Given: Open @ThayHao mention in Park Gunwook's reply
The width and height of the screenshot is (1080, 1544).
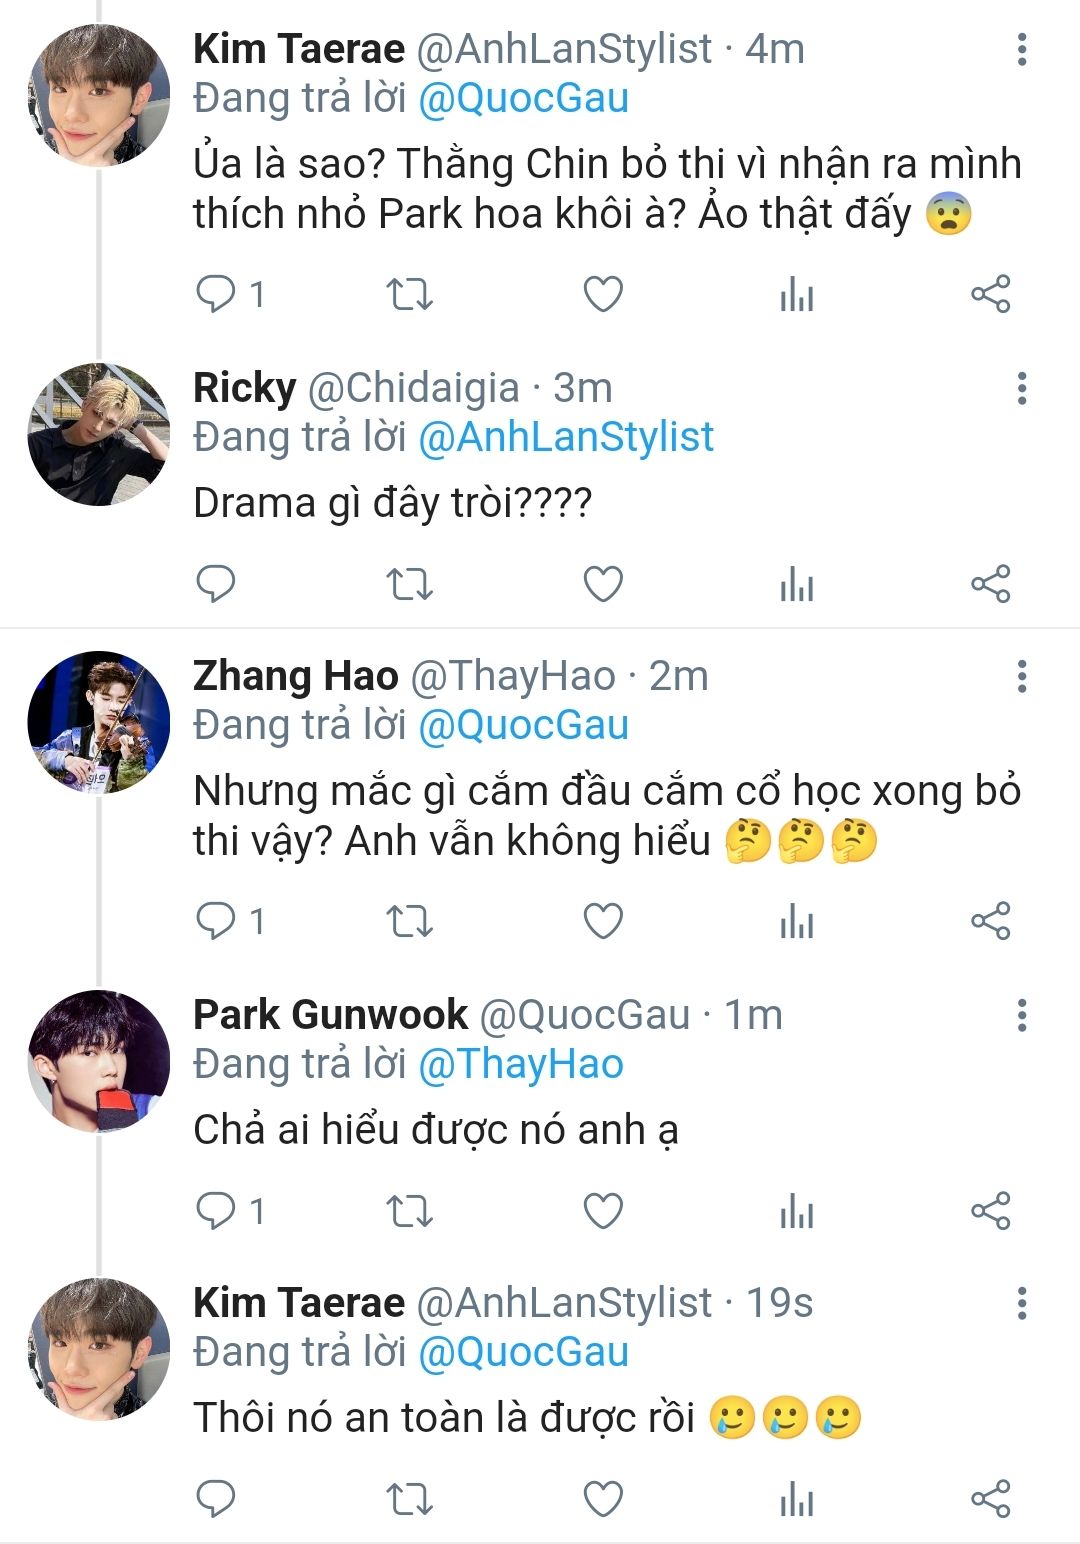Looking at the screenshot, I should click(521, 1064).
